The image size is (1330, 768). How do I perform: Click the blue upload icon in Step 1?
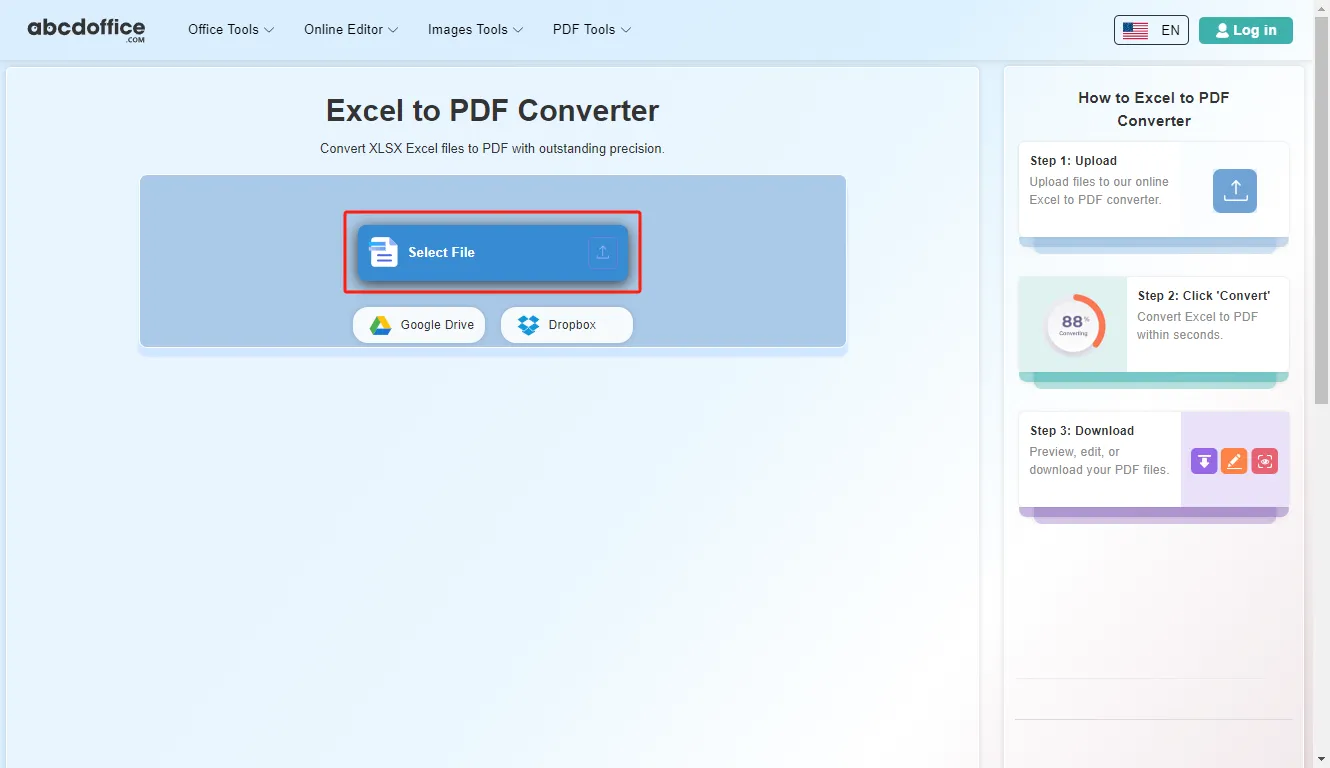click(x=1235, y=190)
